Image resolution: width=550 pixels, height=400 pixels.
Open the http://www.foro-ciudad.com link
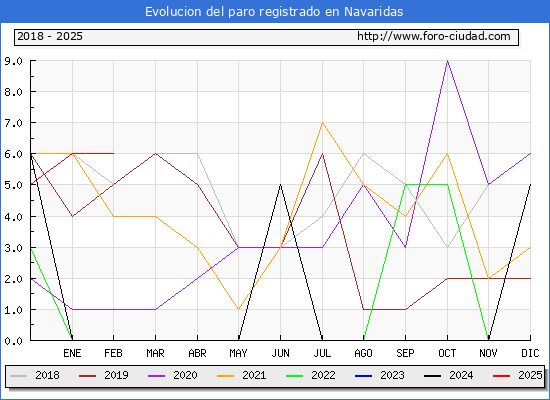click(x=434, y=36)
